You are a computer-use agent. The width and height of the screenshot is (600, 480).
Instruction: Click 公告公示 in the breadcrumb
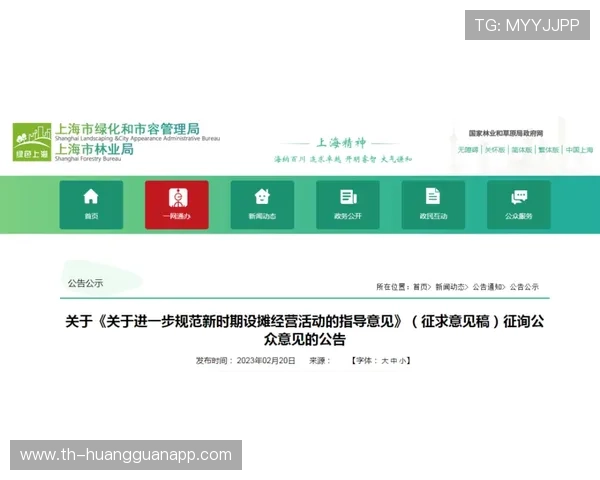point(524,287)
